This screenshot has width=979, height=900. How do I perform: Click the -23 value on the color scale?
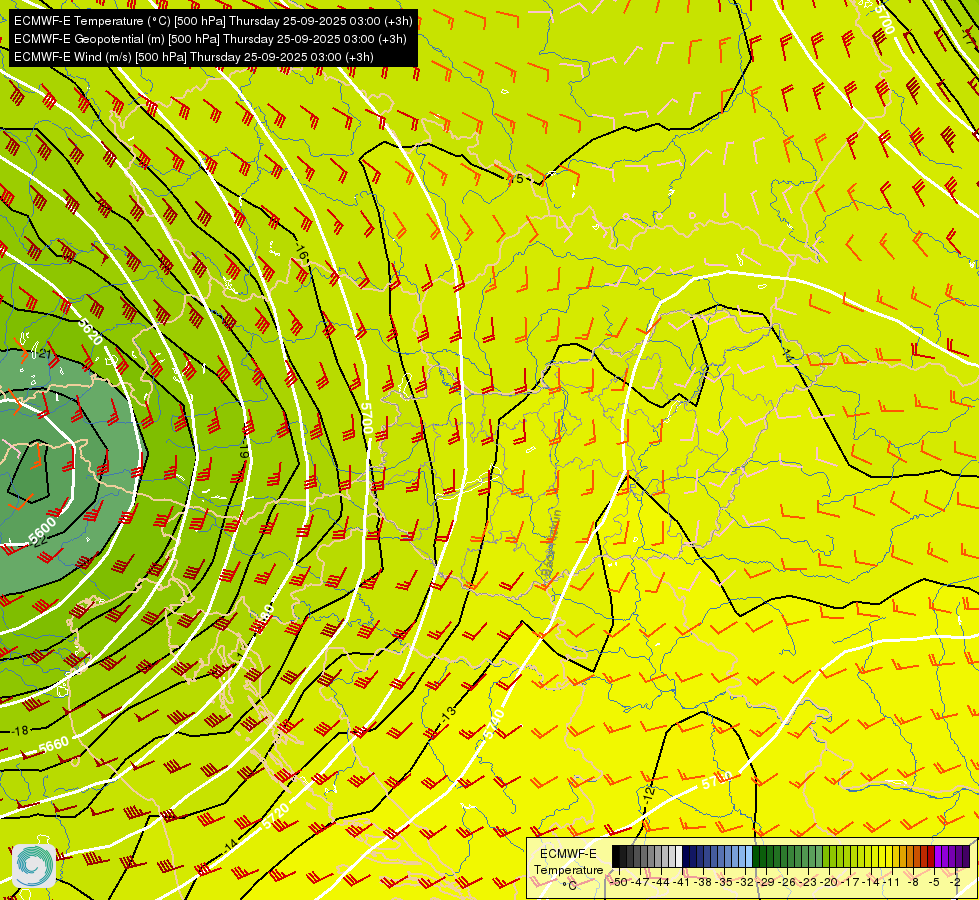808,883
